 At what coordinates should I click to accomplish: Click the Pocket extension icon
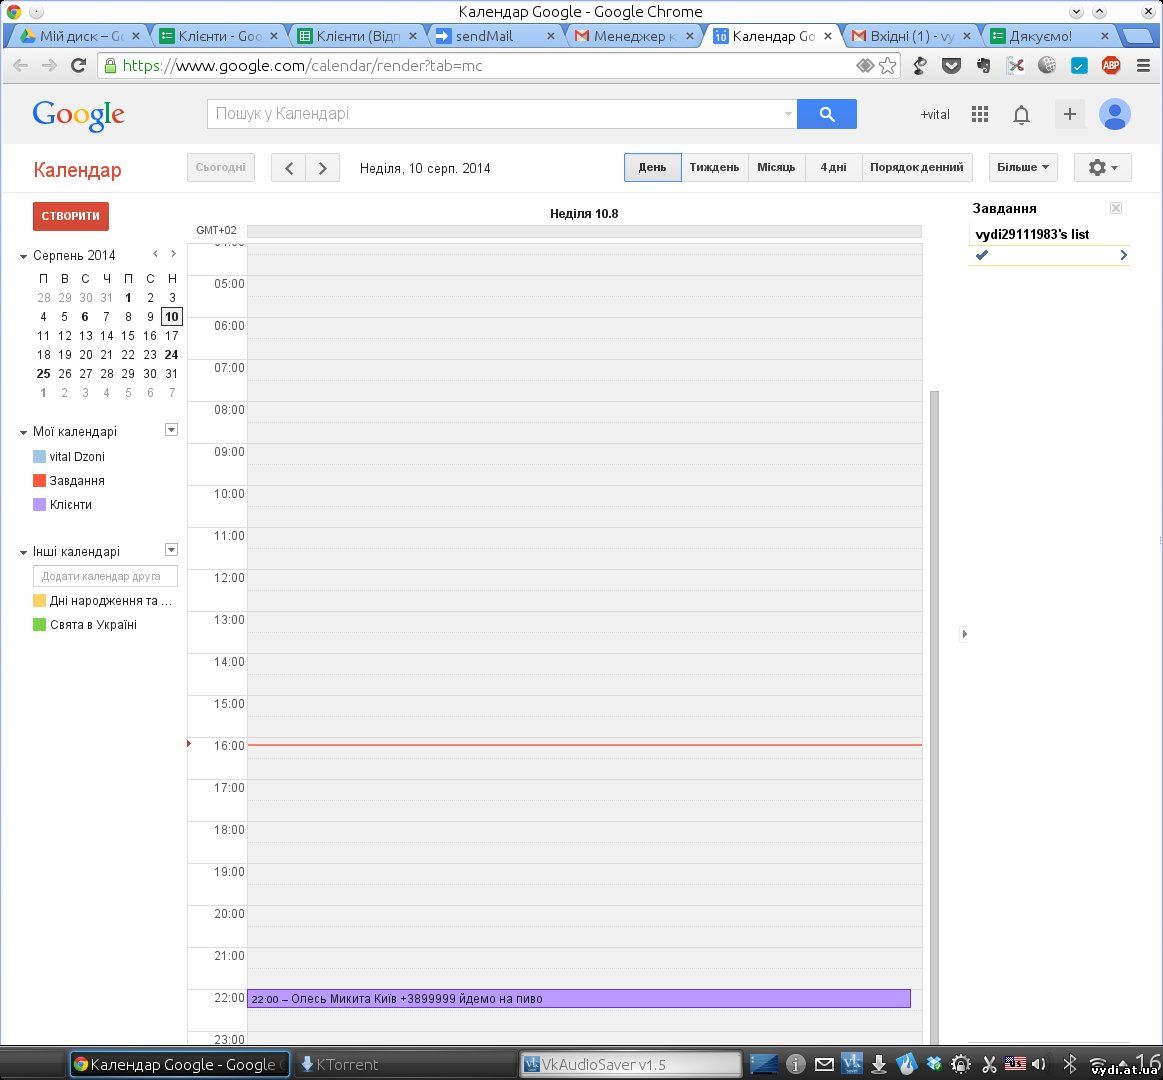point(952,65)
